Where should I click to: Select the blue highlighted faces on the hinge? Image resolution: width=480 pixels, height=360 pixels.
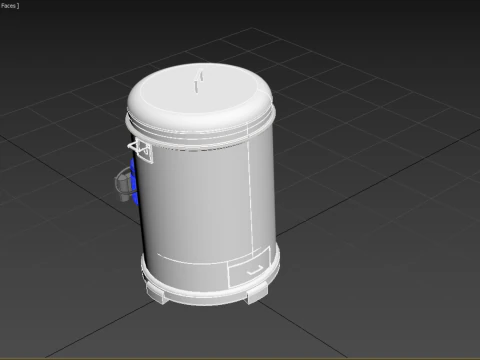(x=133, y=181)
